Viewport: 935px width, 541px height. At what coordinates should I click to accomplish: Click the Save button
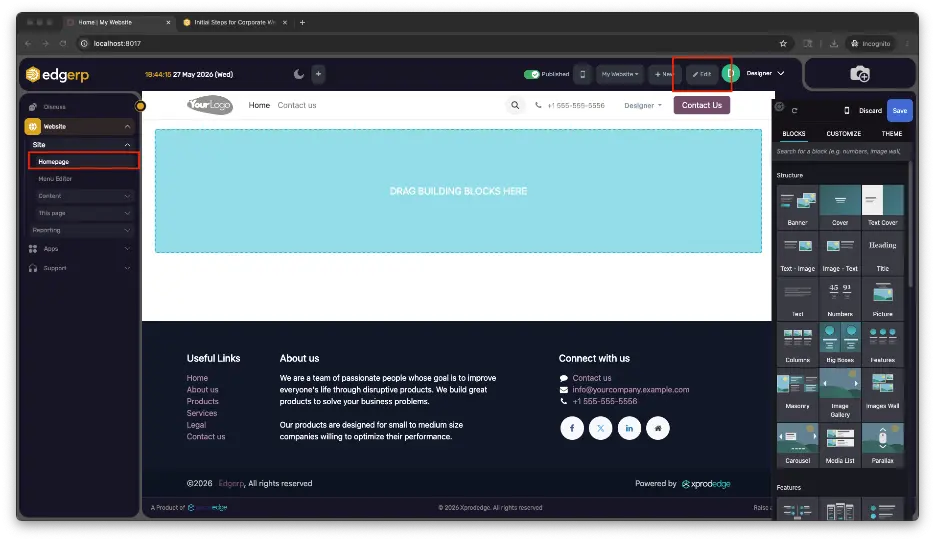click(x=899, y=110)
